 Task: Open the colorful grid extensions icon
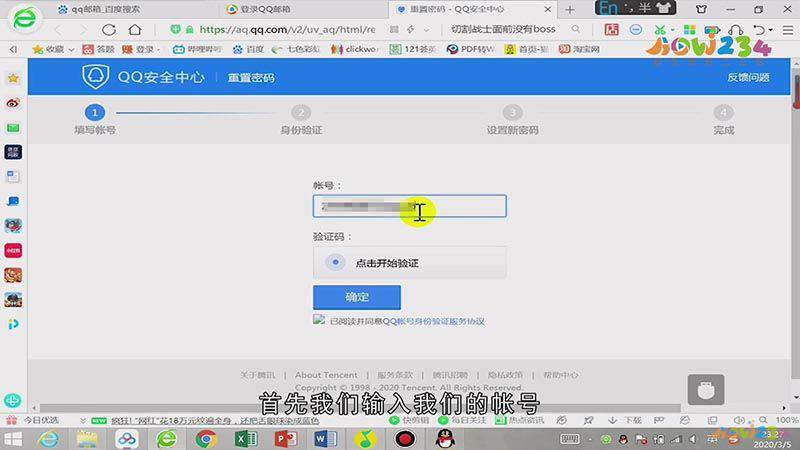689,30
